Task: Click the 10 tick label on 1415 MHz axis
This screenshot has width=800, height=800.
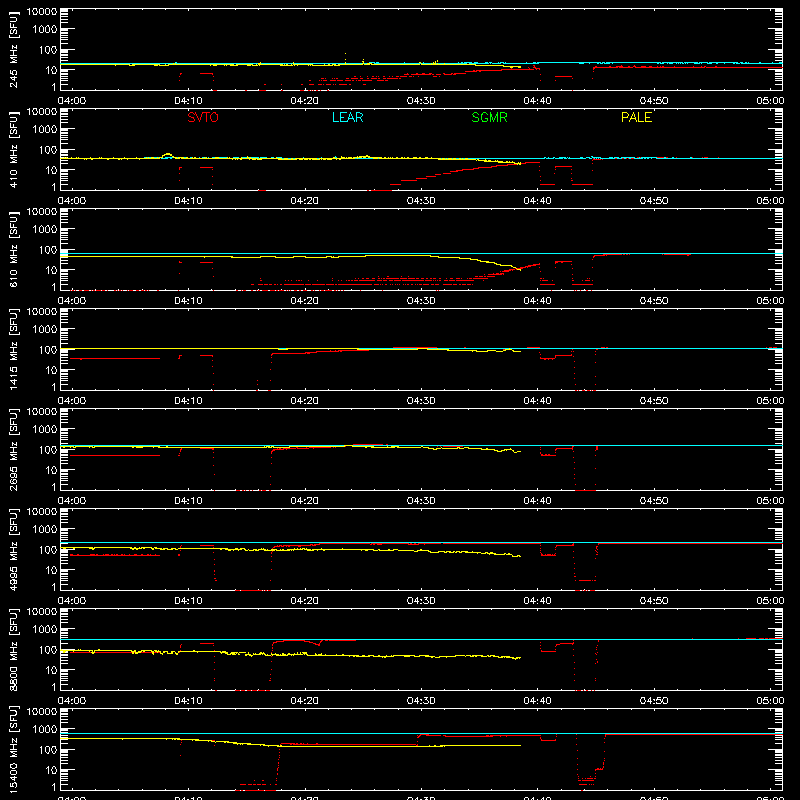Action: (51, 370)
